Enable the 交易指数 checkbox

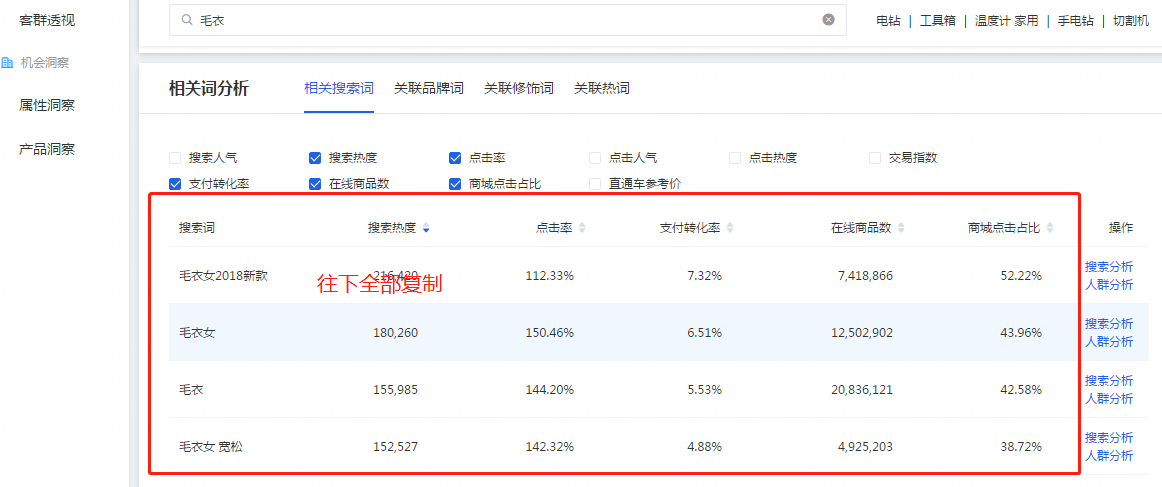875,158
